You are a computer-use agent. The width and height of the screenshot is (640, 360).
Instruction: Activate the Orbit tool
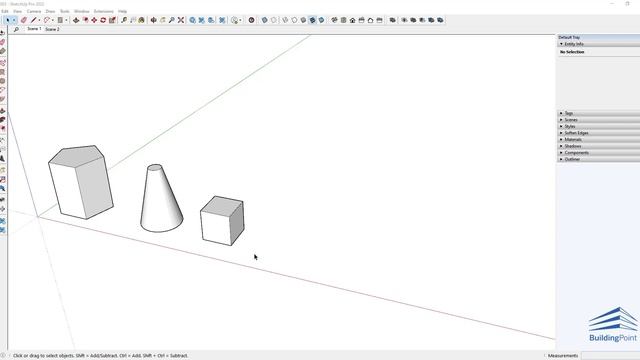(x=153, y=20)
